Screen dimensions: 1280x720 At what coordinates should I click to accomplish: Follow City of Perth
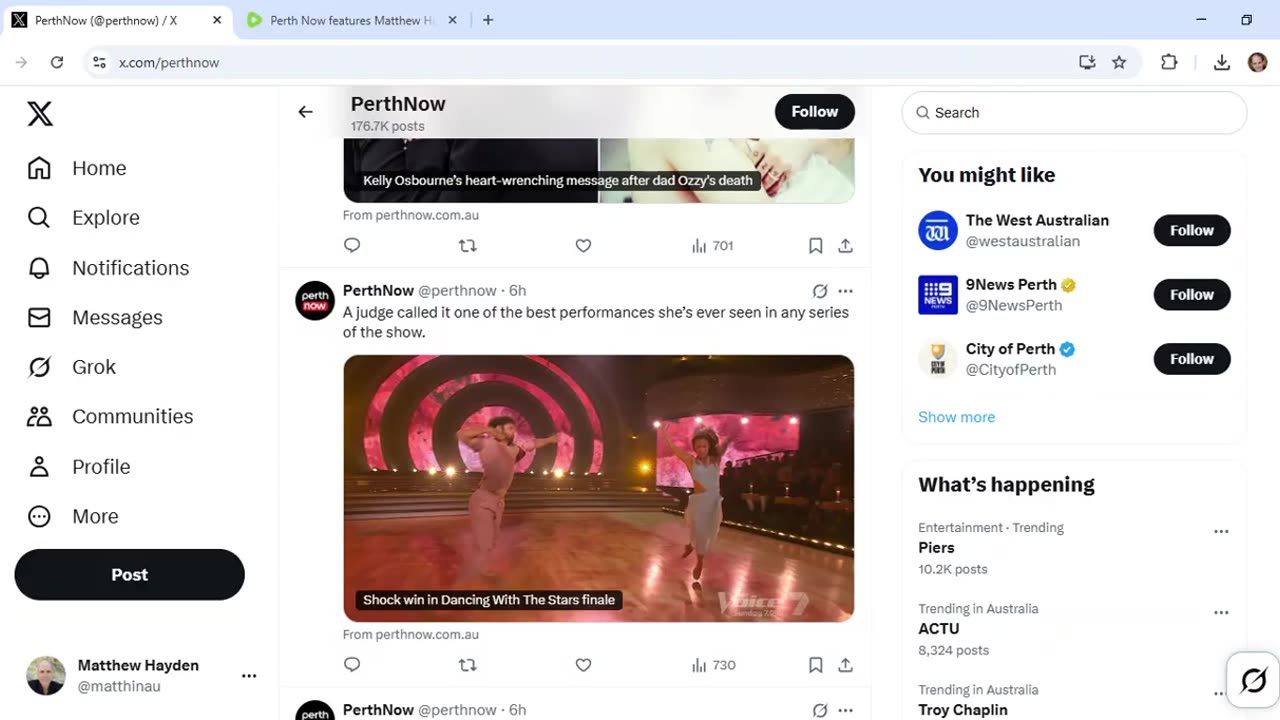coord(1192,359)
